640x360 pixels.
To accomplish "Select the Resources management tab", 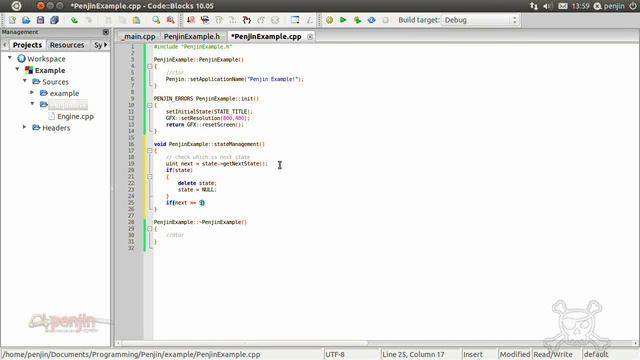I will pyautogui.click(x=67, y=45).
